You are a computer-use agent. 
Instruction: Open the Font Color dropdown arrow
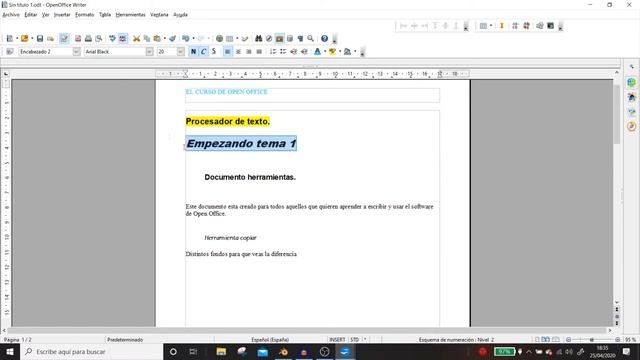coord(325,51)
